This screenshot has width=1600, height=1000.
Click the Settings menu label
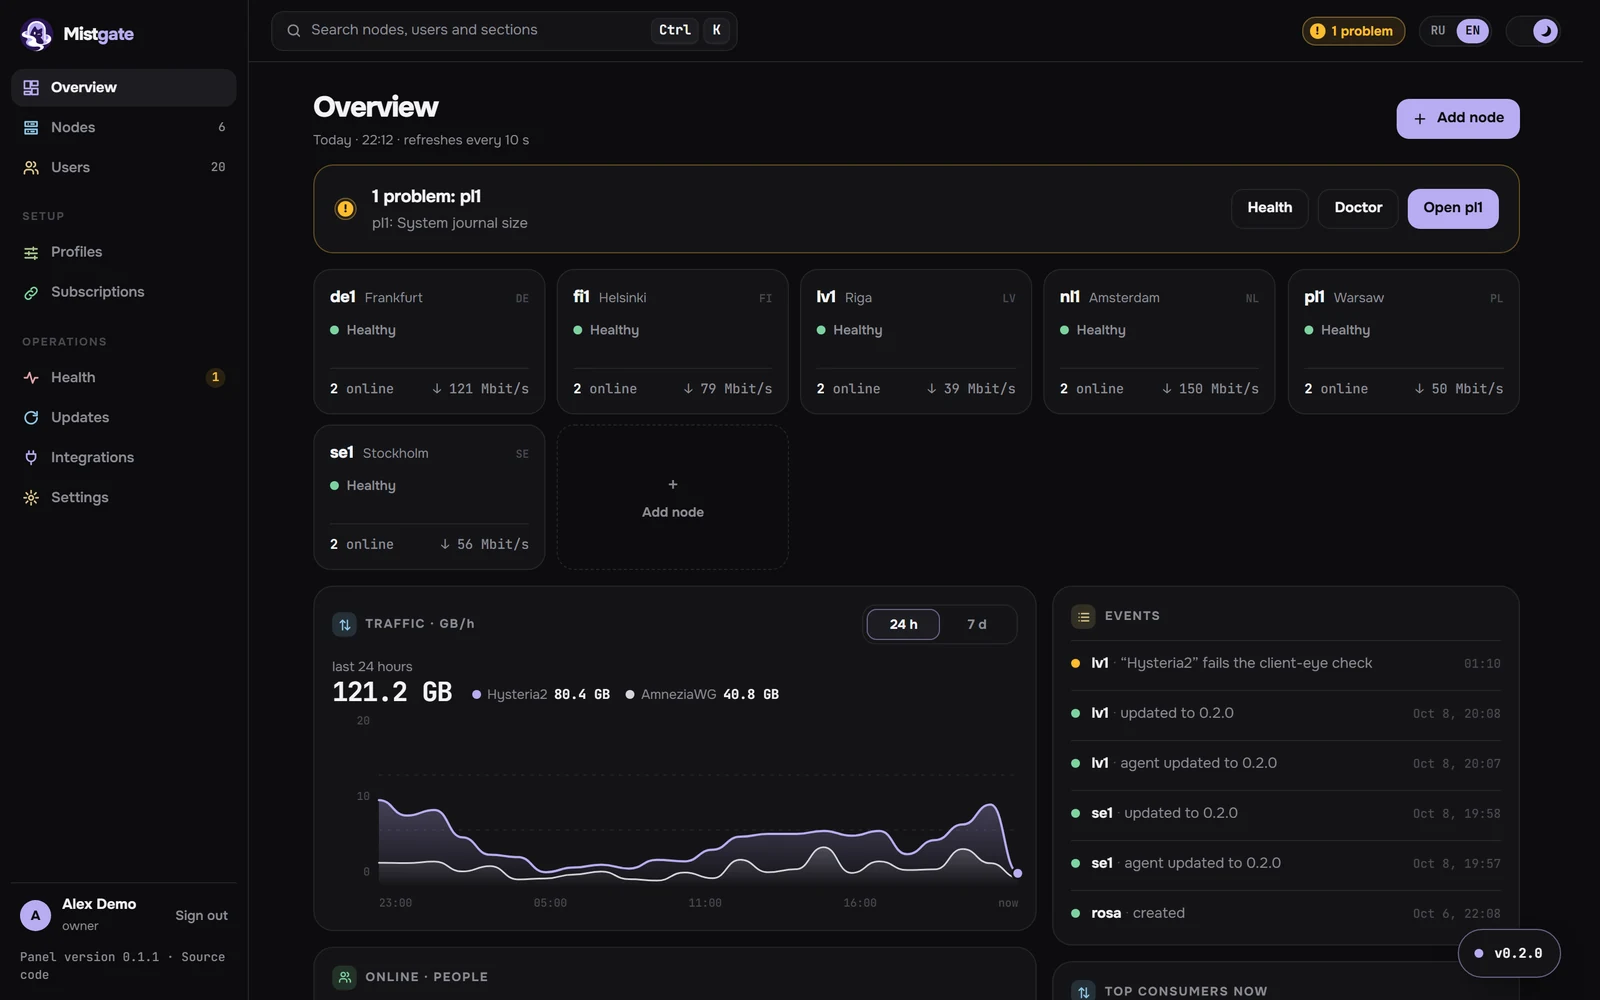click(80, 498)
